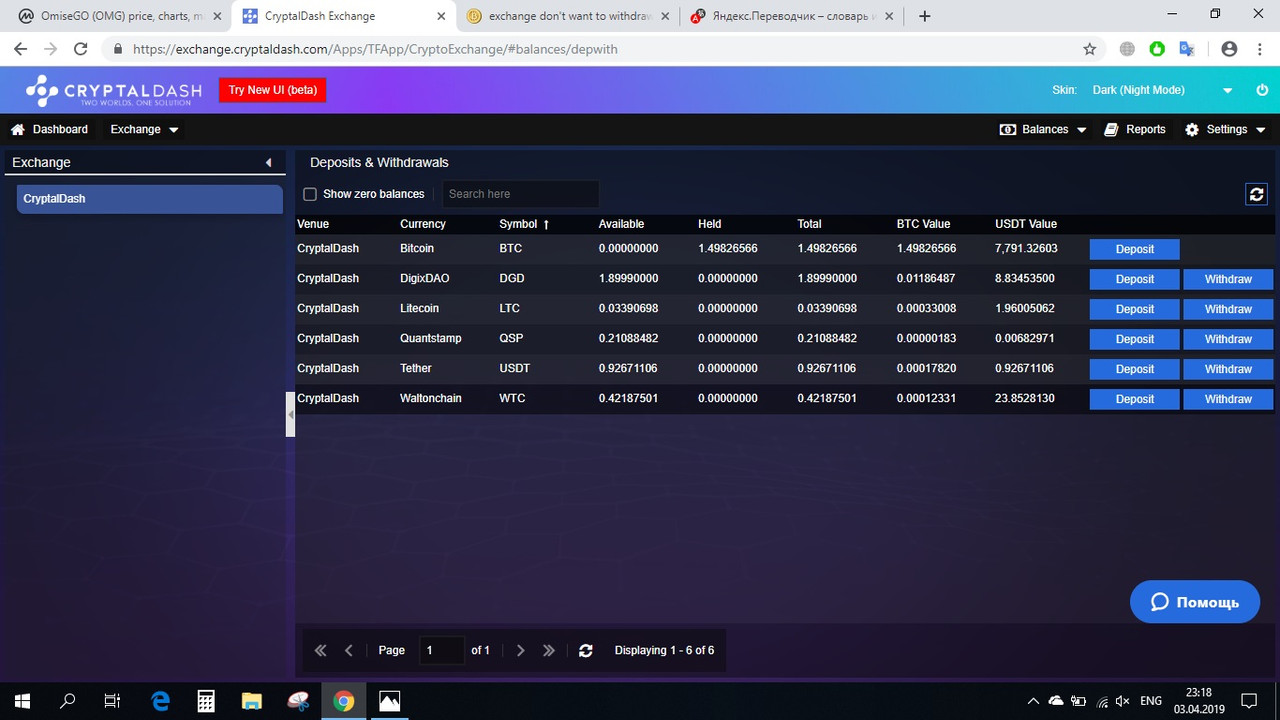Open Calculator from the taskbar
Screen dimensions: 1280x720
click(x=206, y=700)
